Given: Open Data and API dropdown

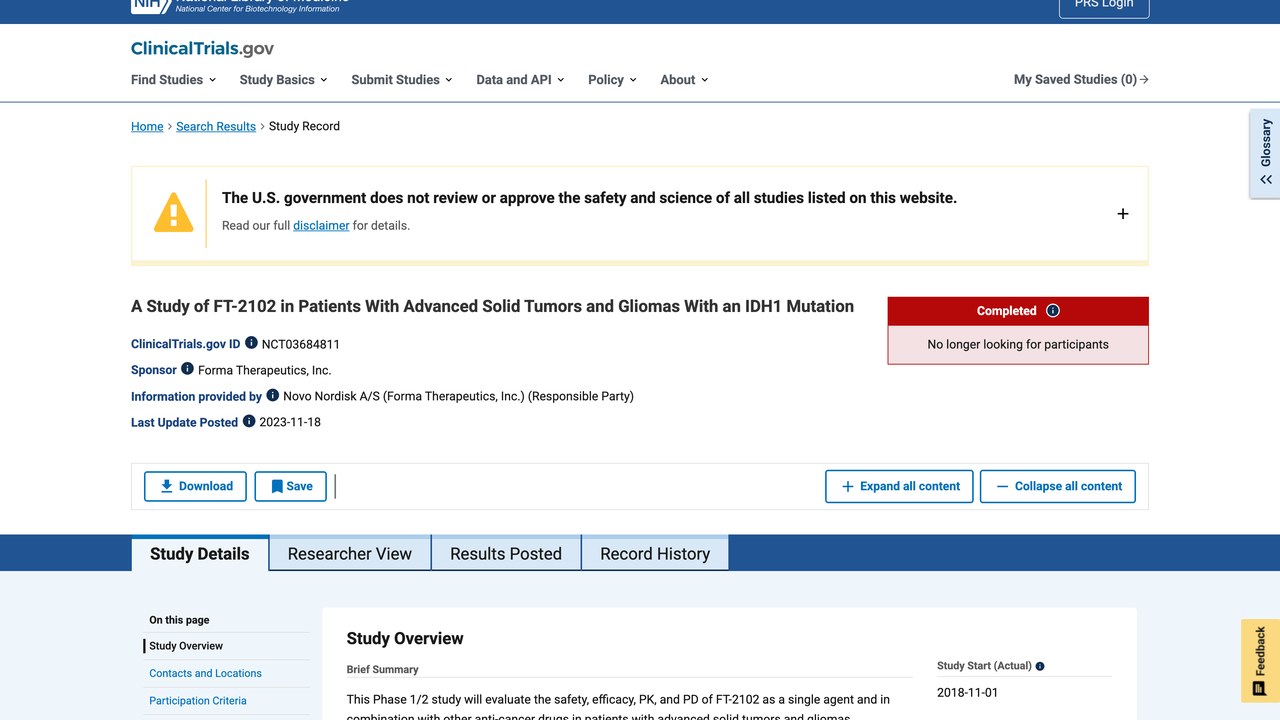Looking at the screenshot, I should coord(520,80).
